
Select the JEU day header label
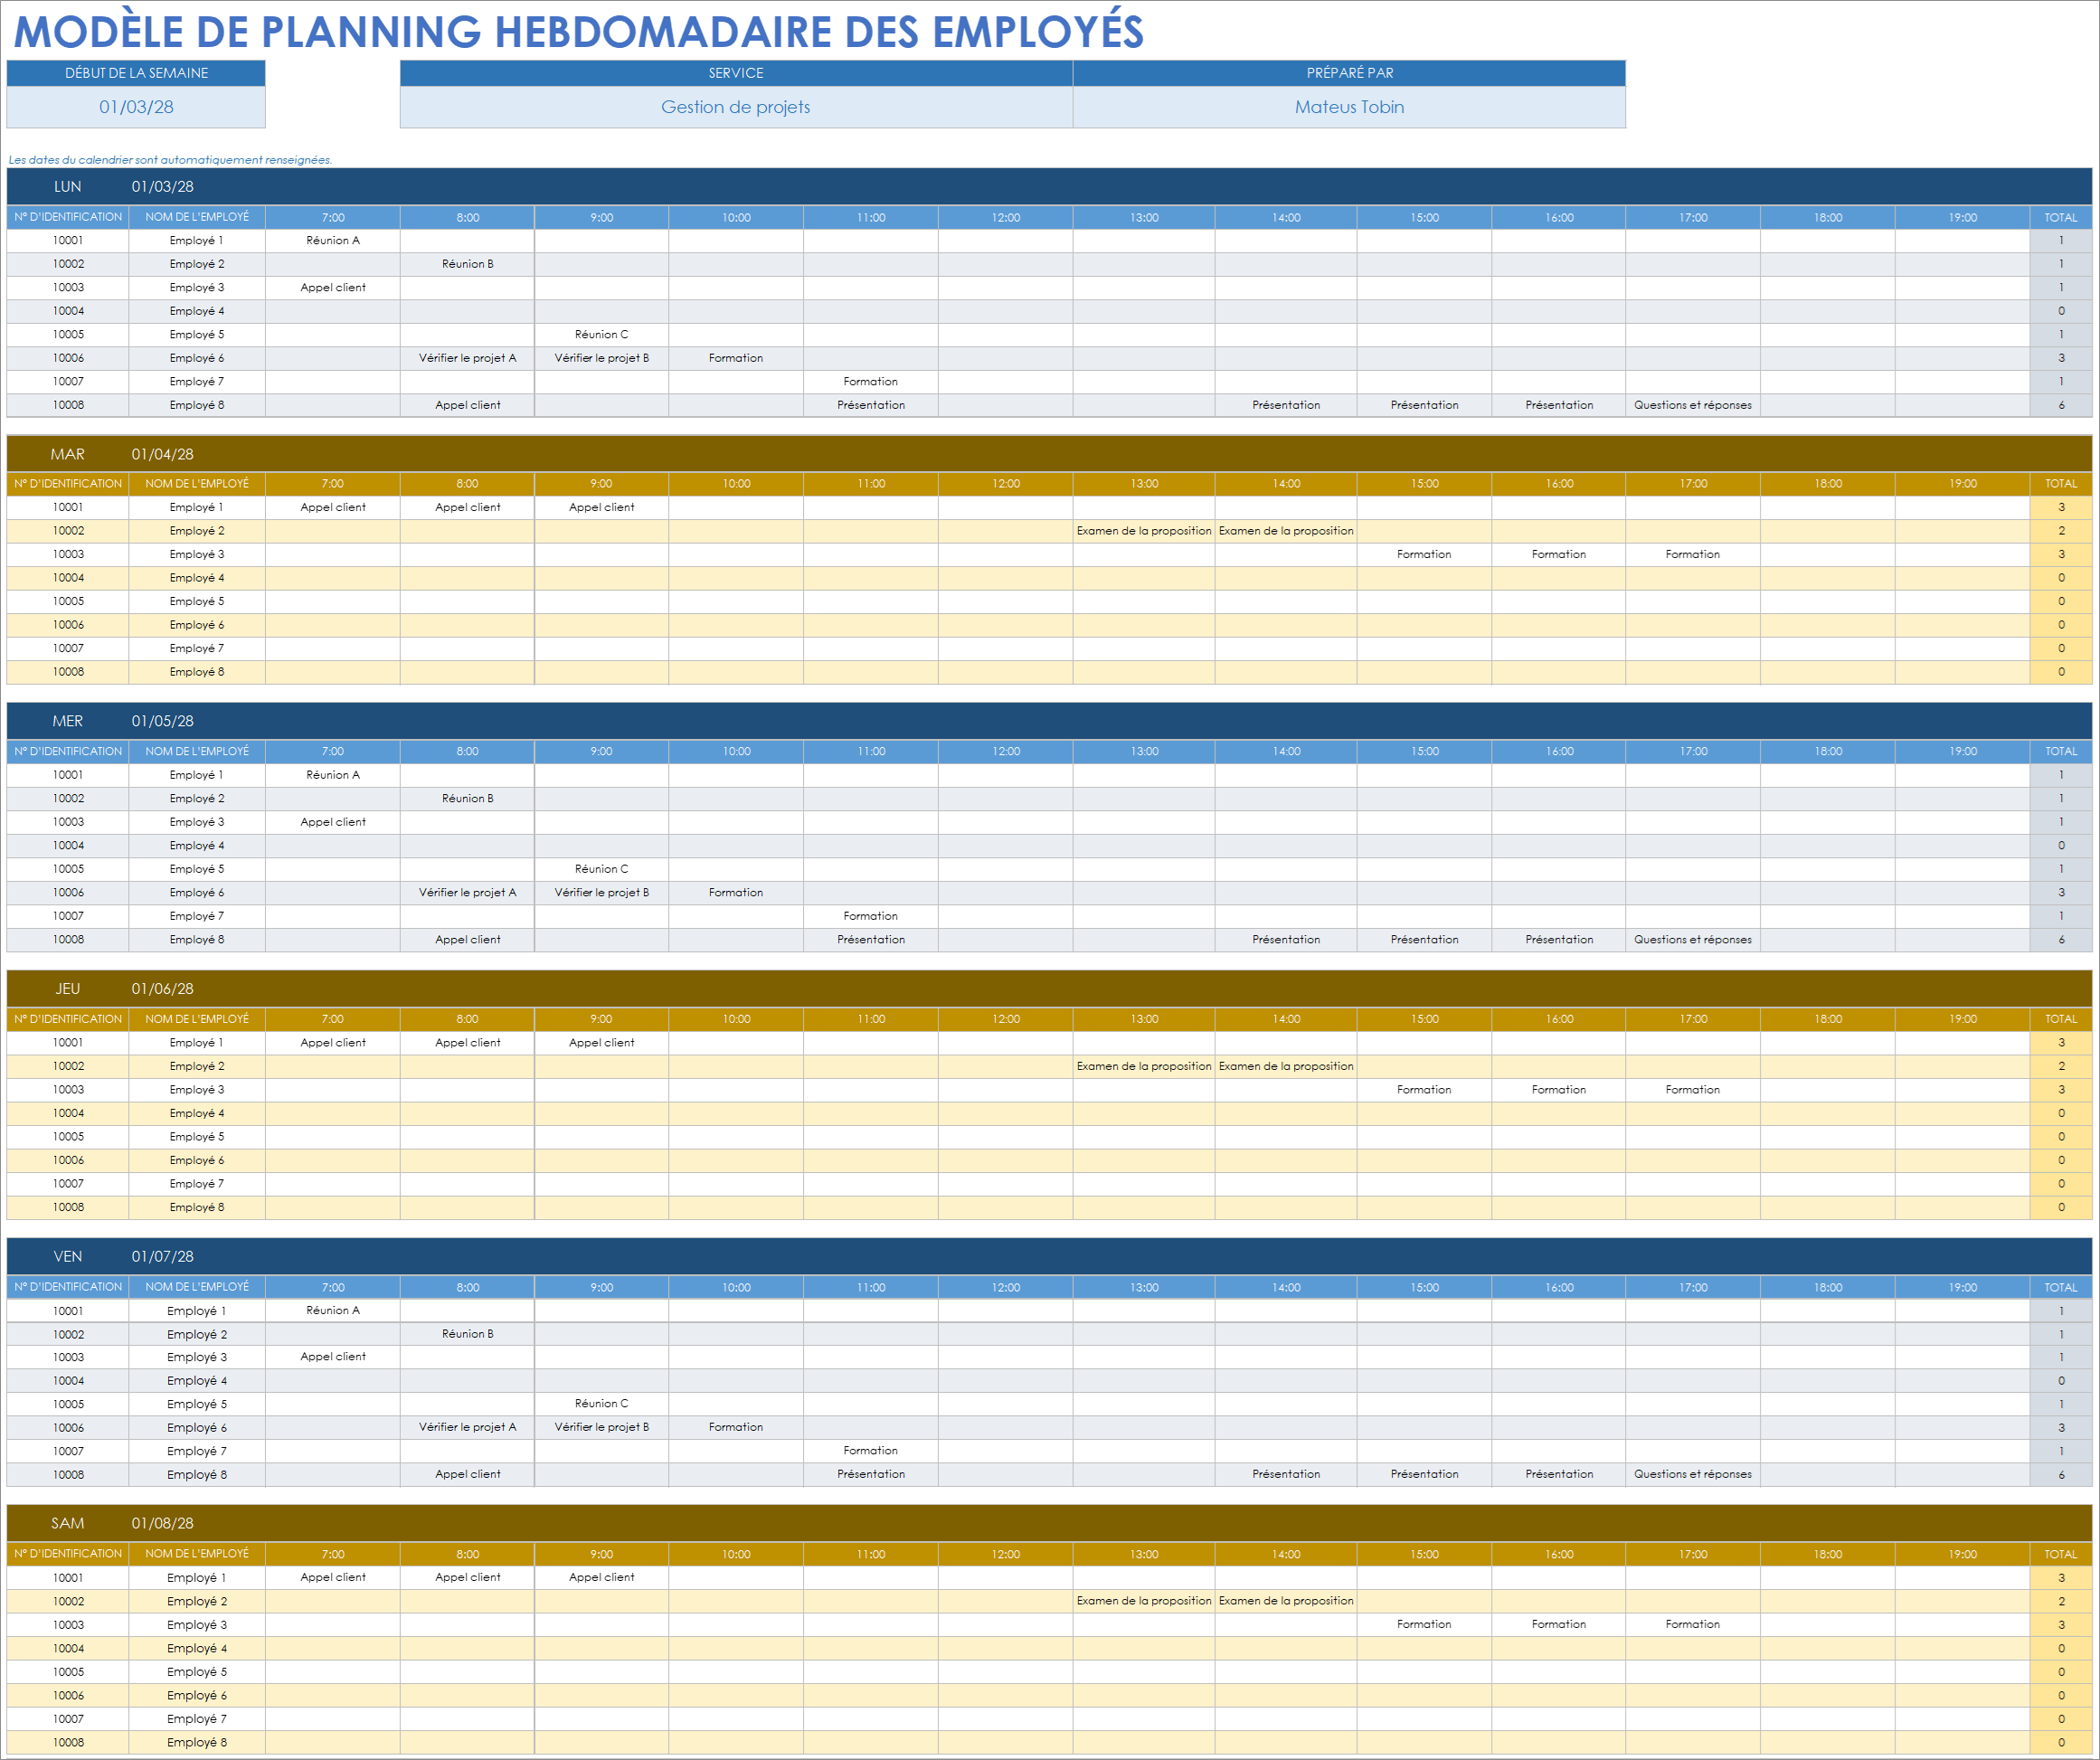point(68,989)
